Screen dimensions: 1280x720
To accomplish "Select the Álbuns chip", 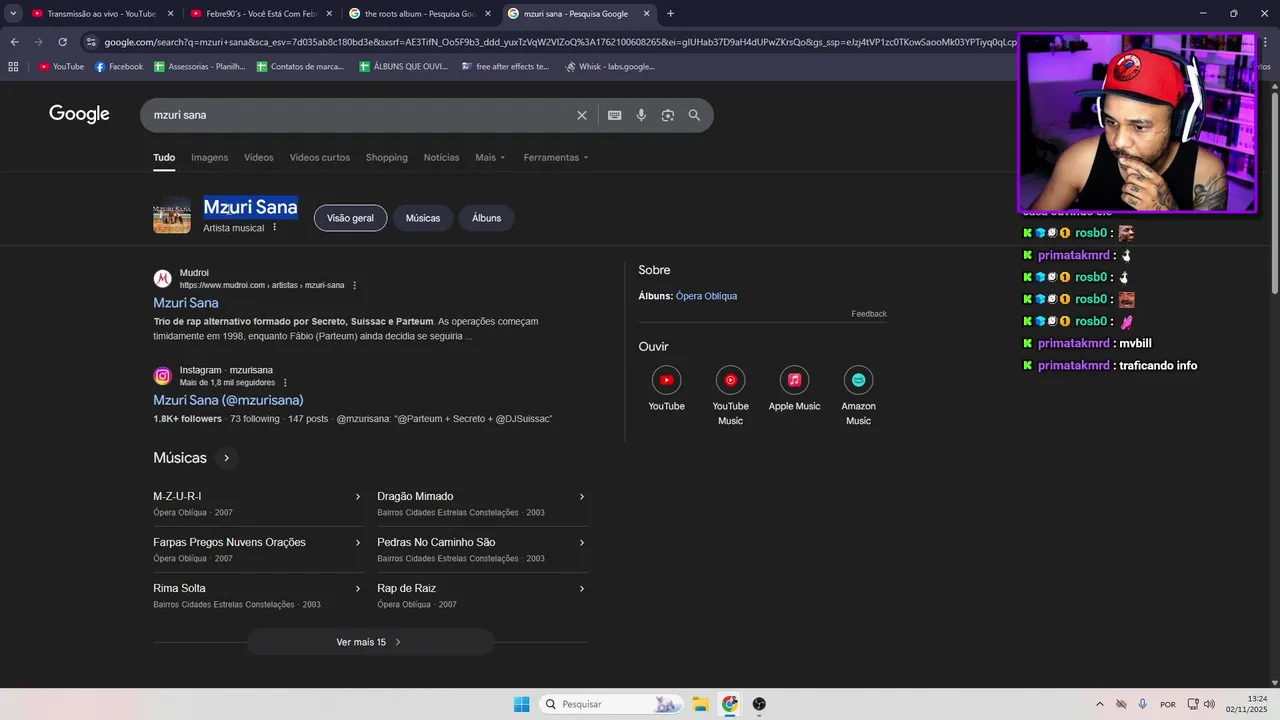I will pyautogui.click(x=487, y=218).
